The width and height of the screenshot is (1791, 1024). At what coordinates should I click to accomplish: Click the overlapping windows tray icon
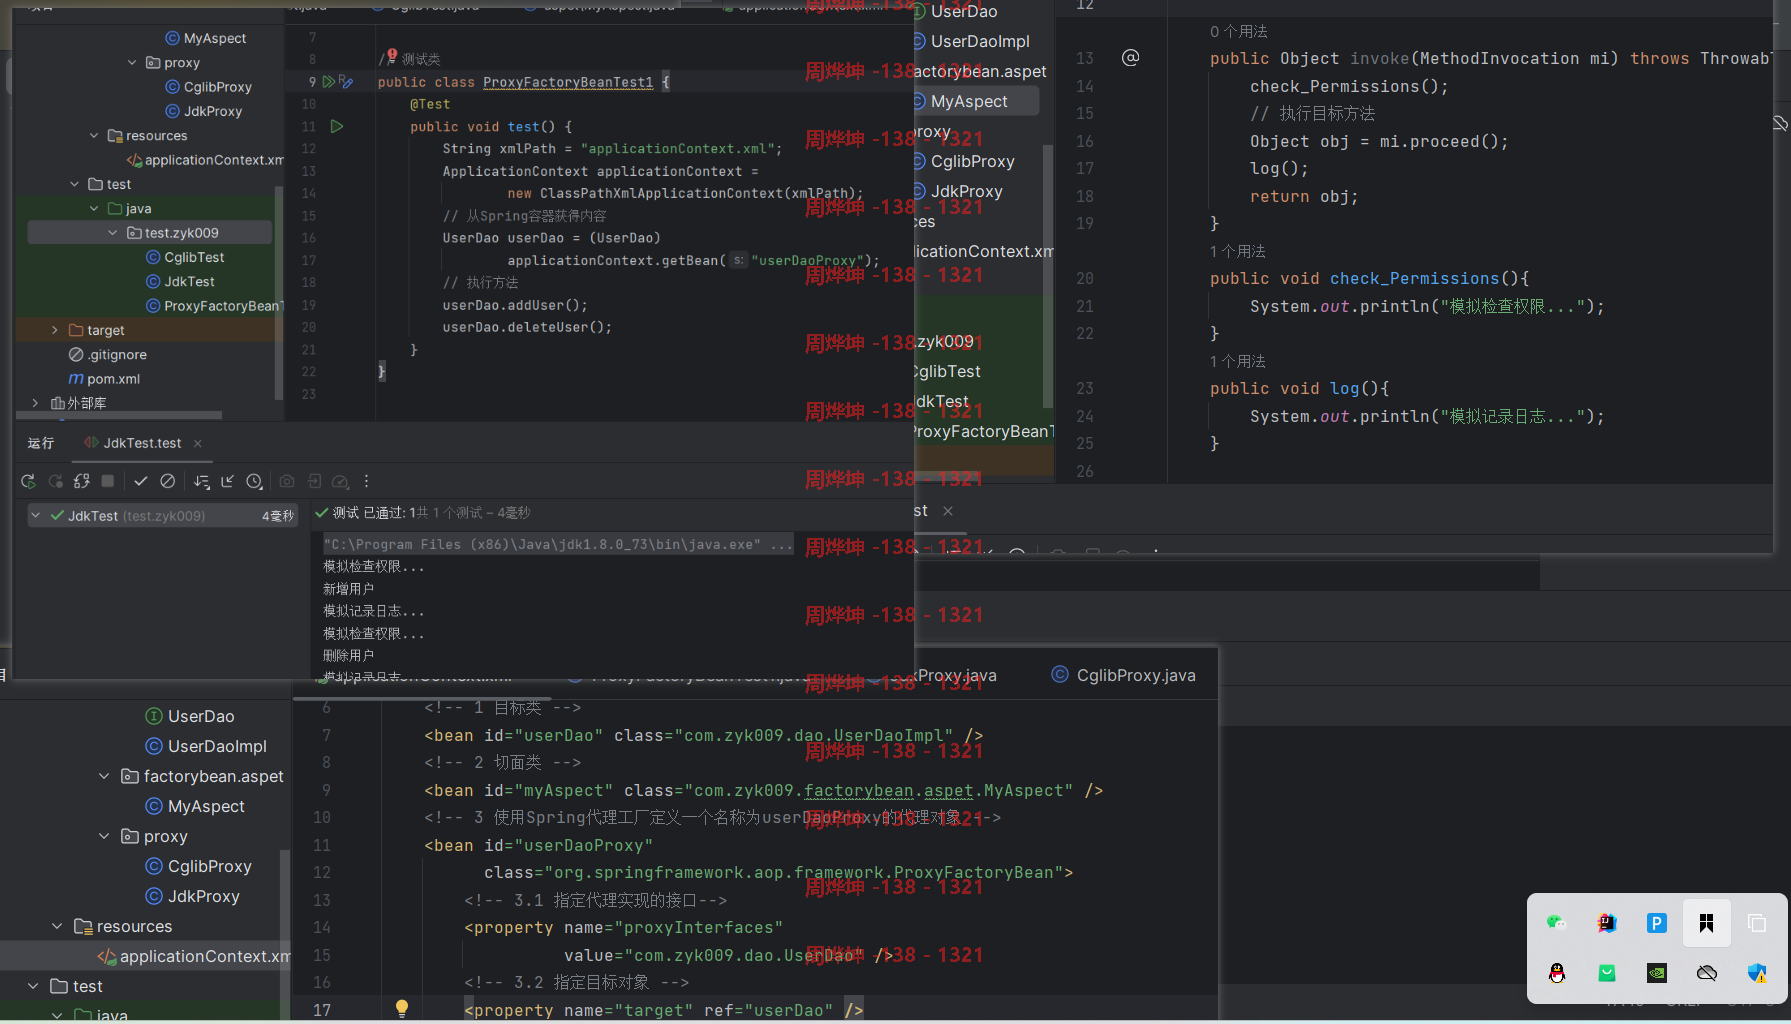(1757, 923)
